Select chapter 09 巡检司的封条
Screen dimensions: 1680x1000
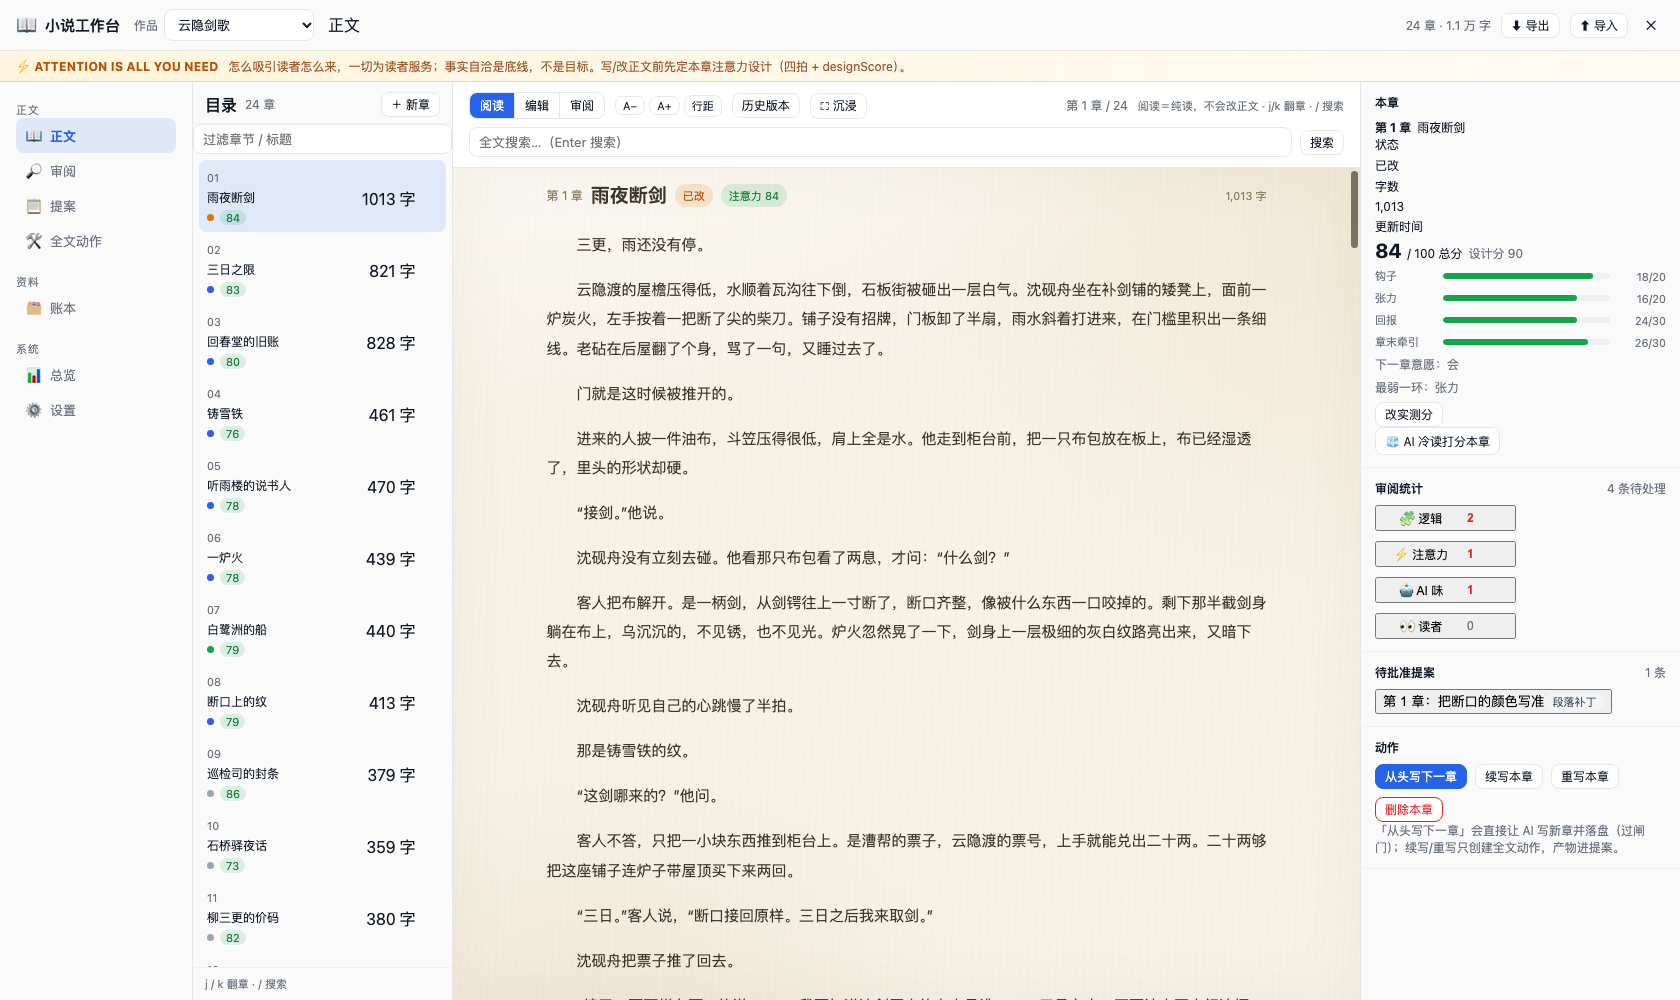click(x=322, y=774)
